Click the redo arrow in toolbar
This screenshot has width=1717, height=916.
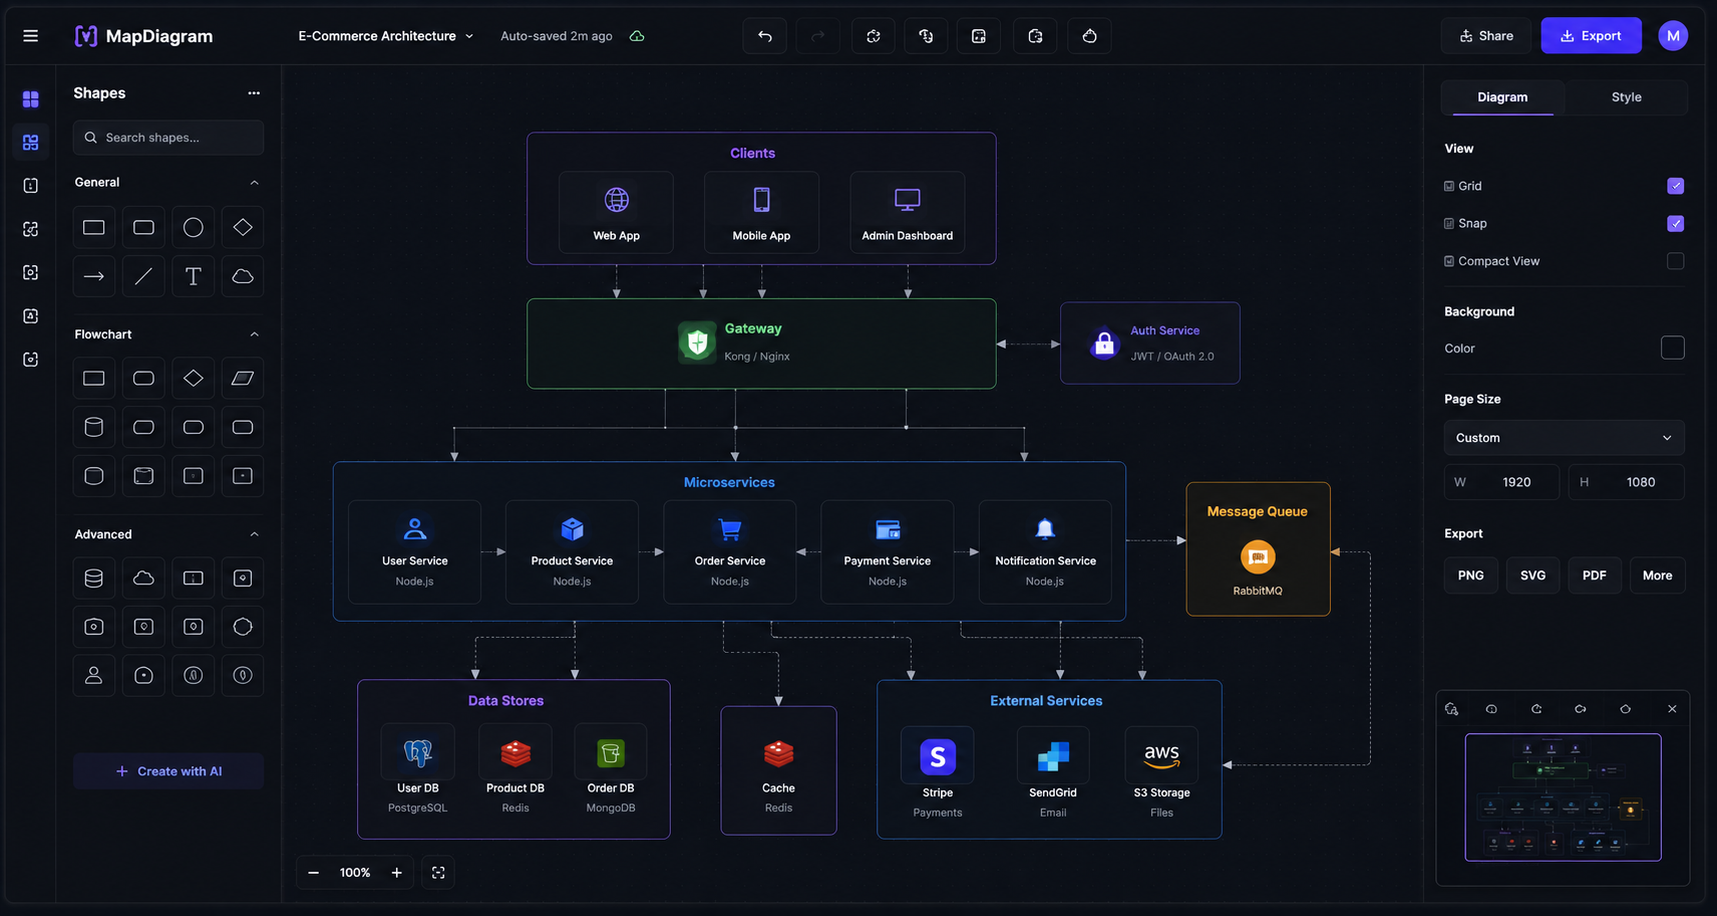818,36
